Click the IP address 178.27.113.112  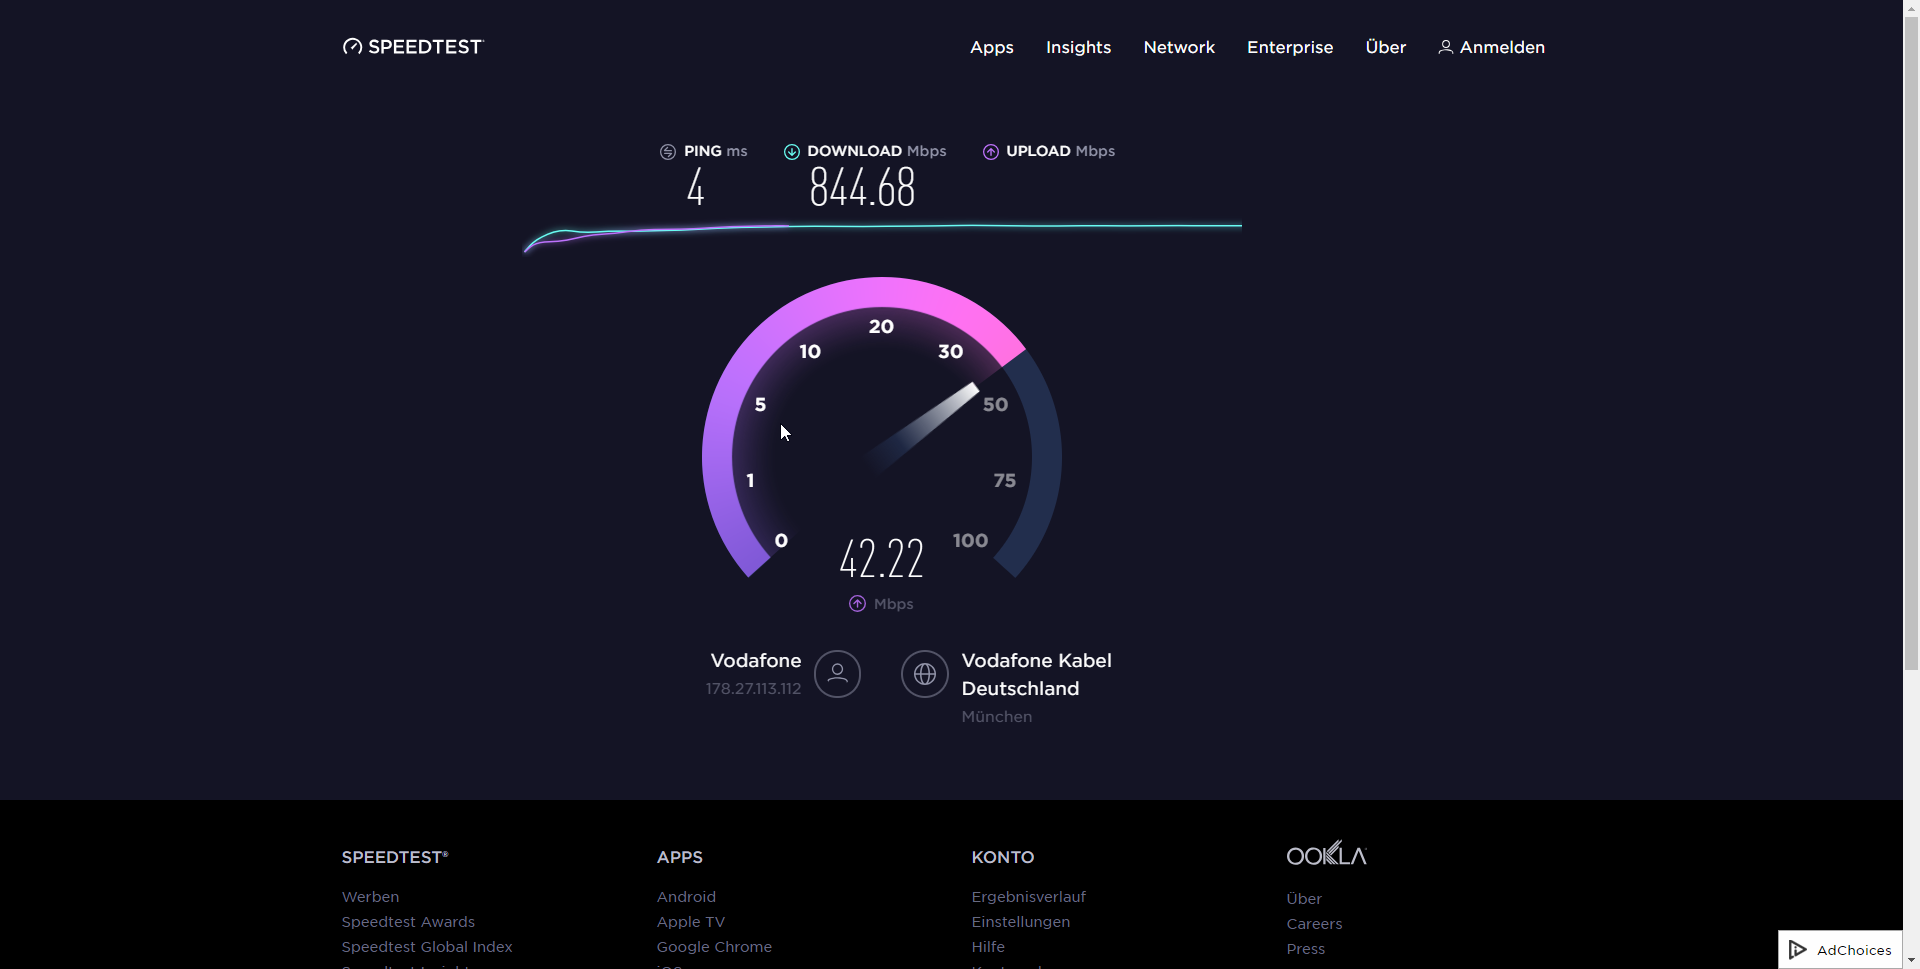[753, 689]
